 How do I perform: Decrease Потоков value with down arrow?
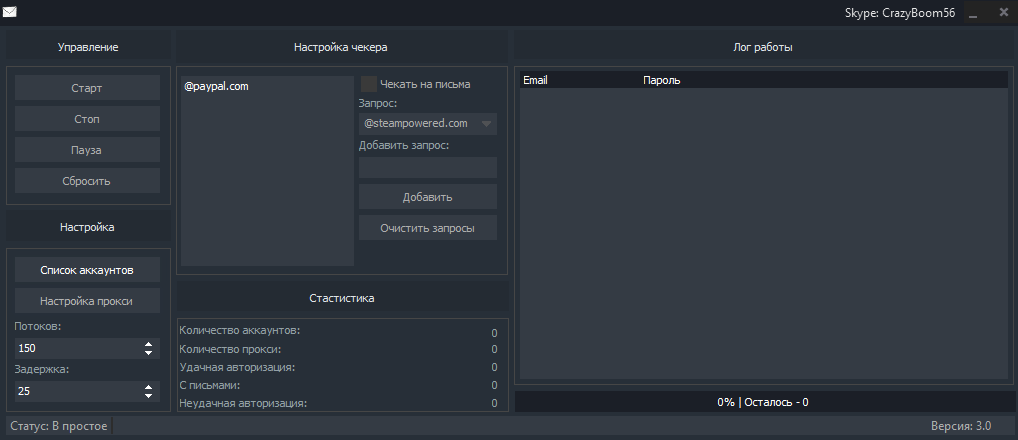[149, 353]
